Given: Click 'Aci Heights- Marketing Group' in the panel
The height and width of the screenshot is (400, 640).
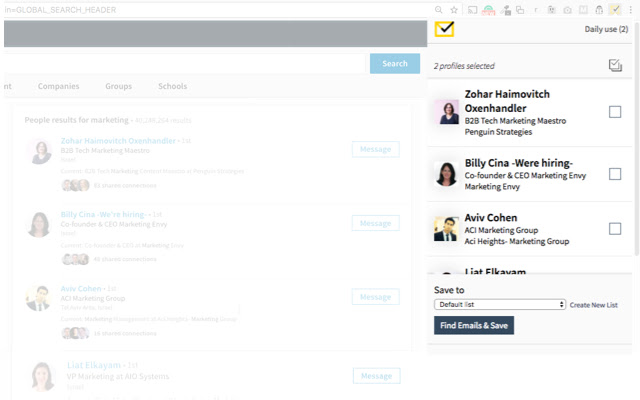Looking at the screenshot, I should pyautogui.click(x=516, y=241).
